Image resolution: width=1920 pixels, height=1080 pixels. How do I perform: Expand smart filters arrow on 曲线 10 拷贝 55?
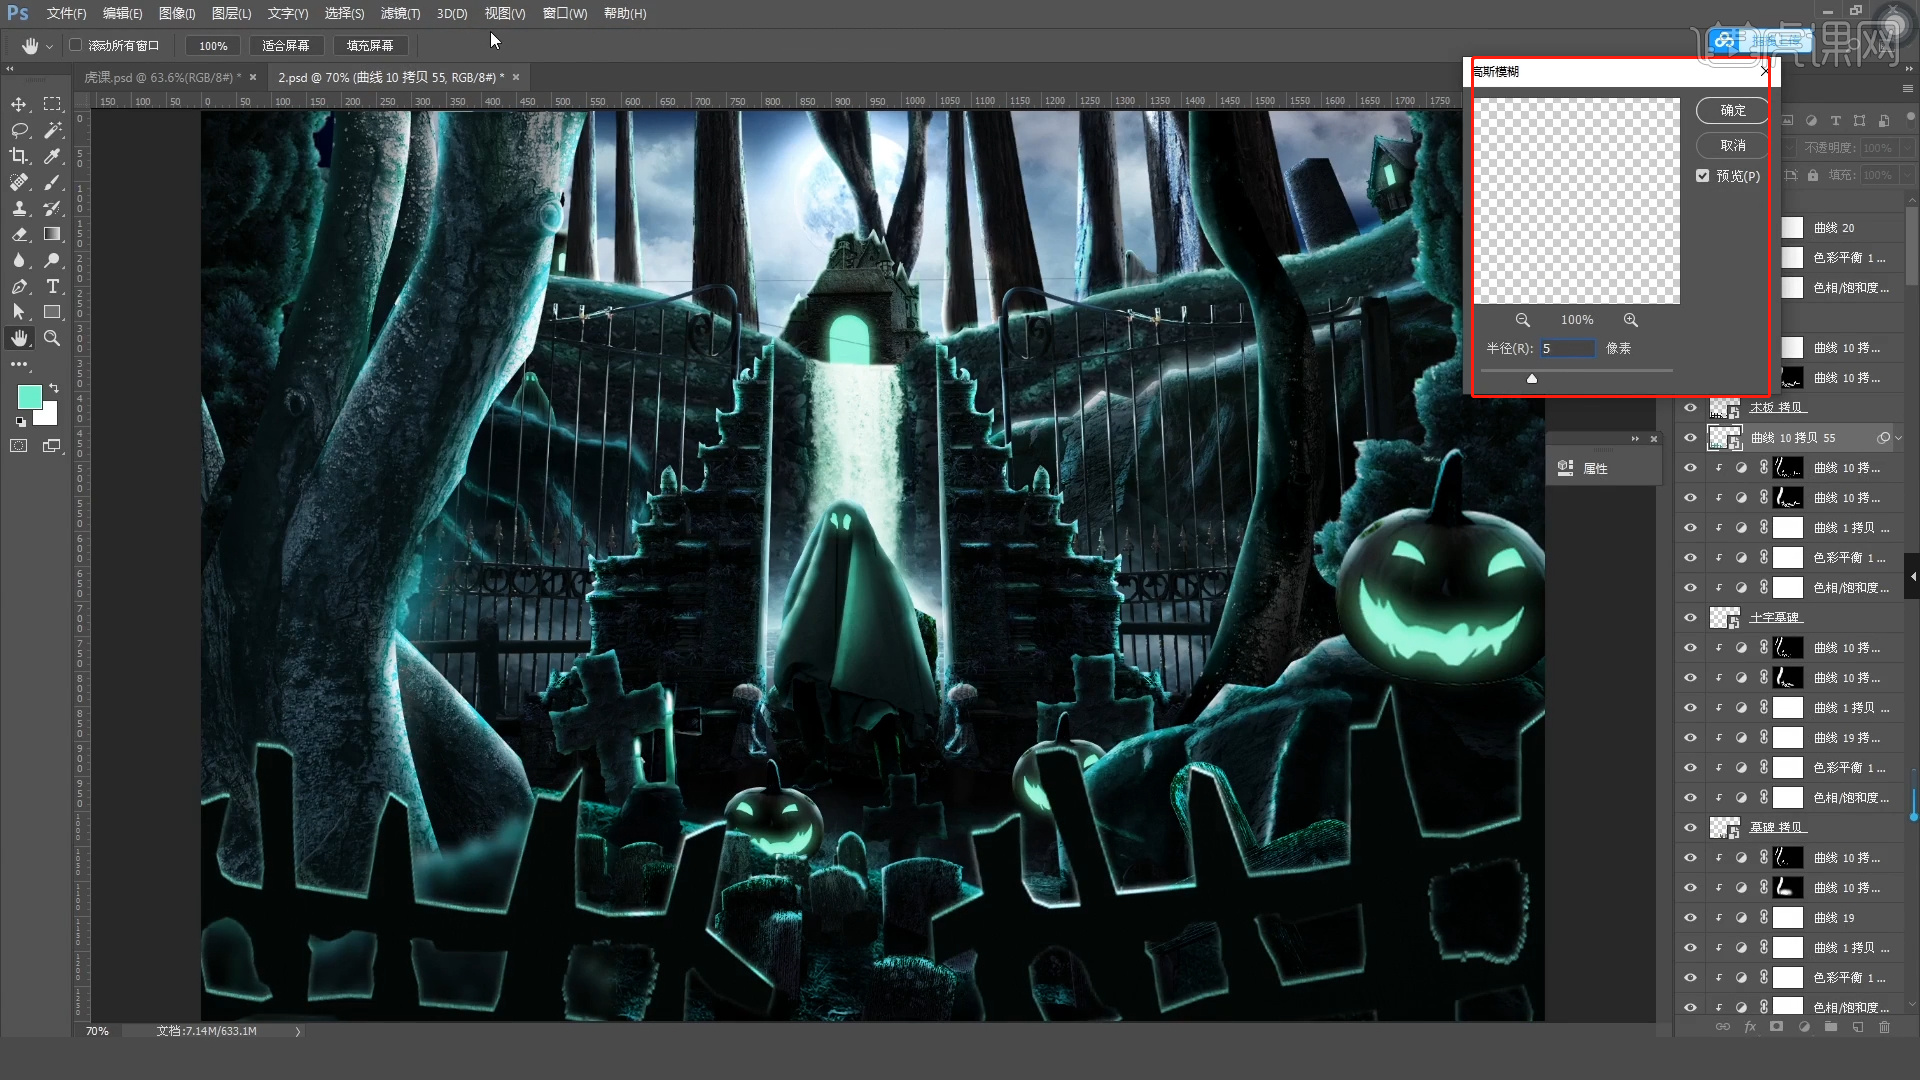[1899, 438]
